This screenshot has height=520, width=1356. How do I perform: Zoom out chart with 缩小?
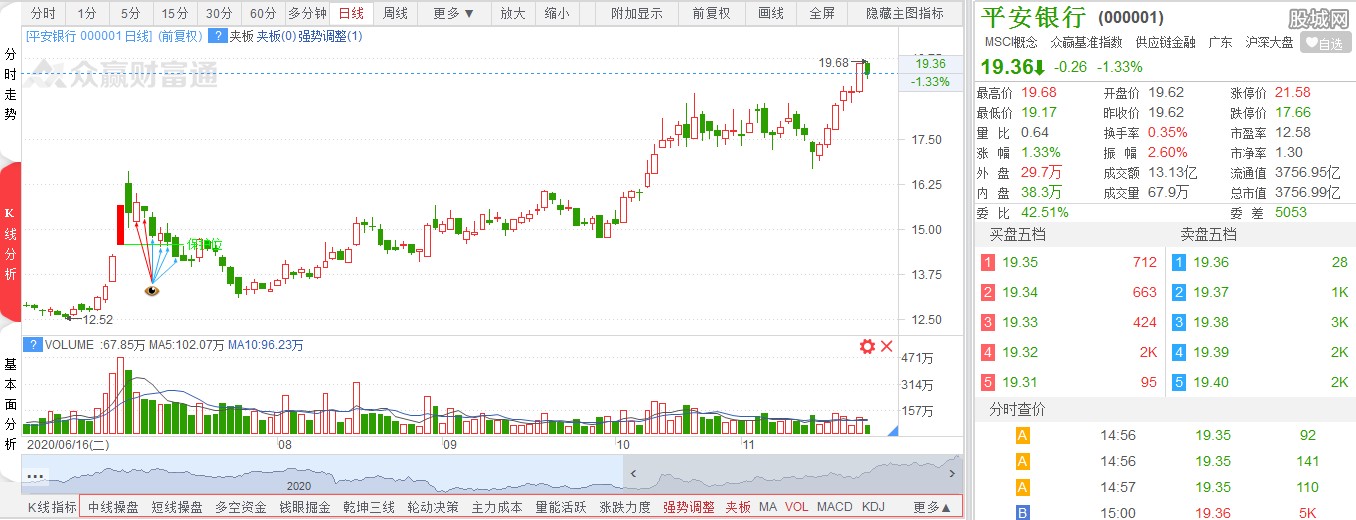557,13
